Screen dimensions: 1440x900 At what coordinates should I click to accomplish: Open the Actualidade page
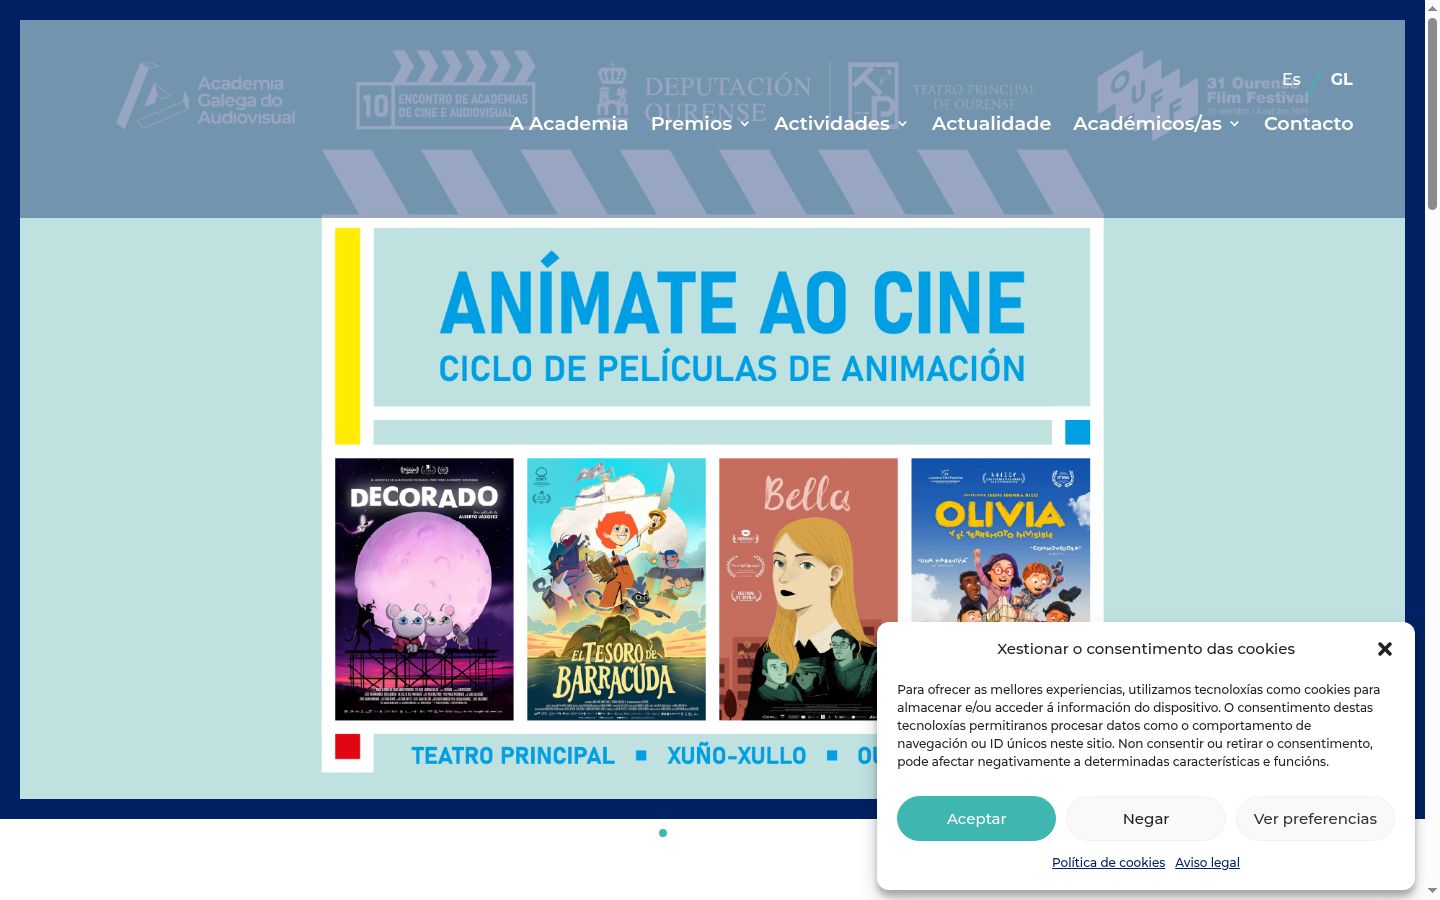click(x=991, y=123)
